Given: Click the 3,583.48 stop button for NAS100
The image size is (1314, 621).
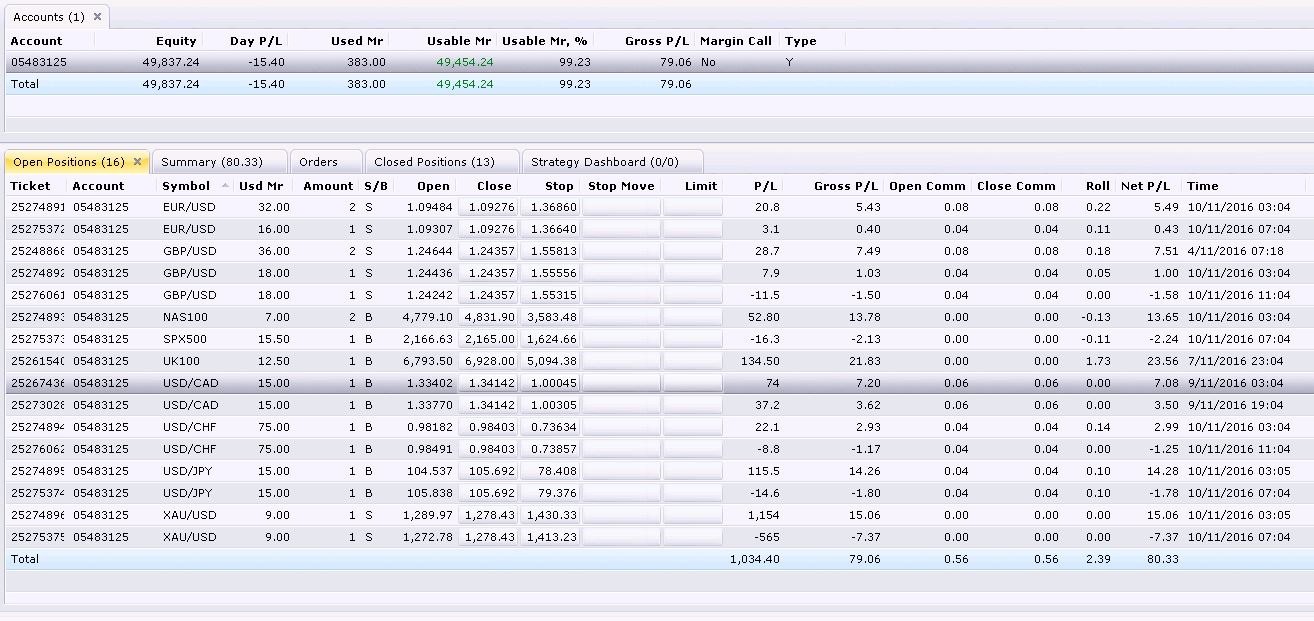Looking at the screenshot, I should (x=548, y=317).
